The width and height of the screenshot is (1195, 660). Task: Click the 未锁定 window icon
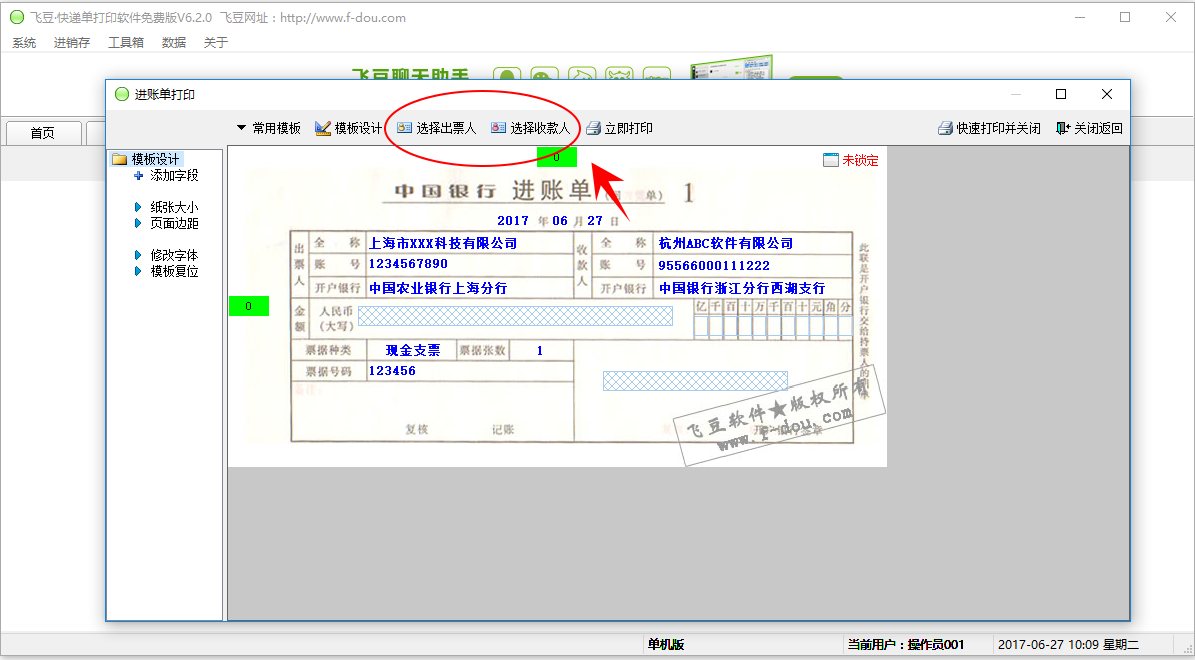point(831,160)
